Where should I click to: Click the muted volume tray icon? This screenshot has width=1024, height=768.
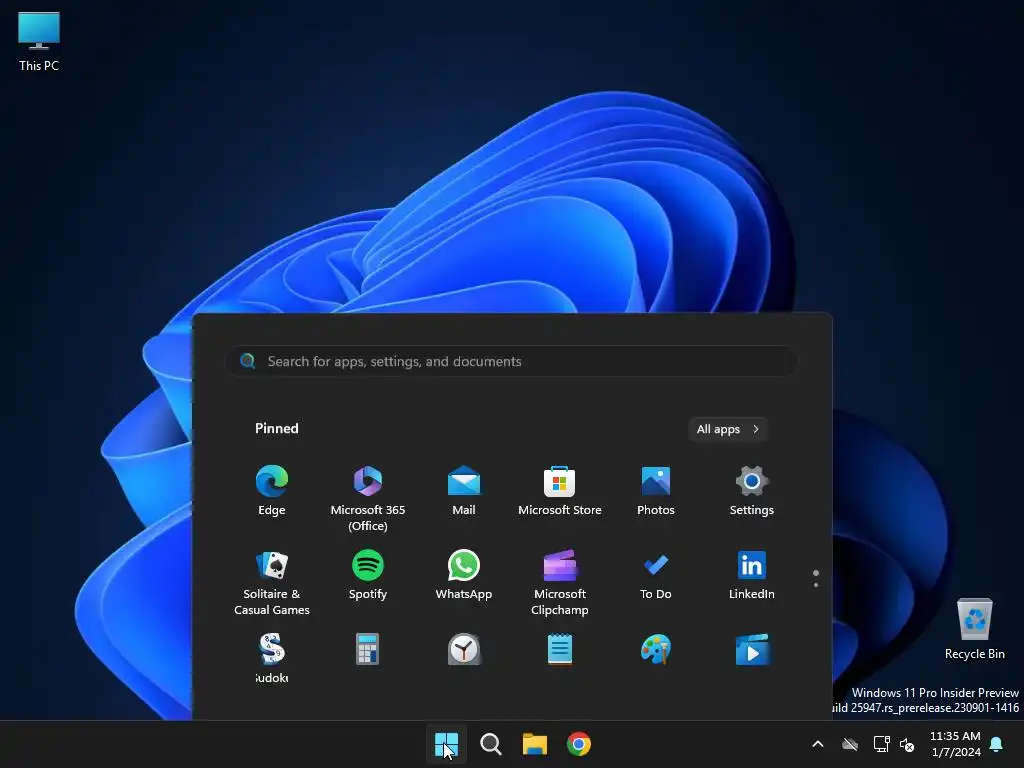pos(907,744)
